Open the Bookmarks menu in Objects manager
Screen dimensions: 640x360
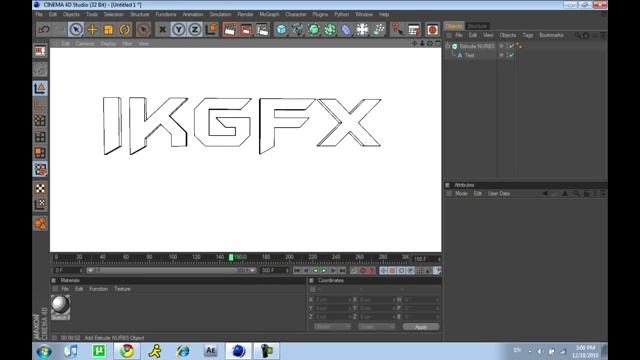(551, 35)
